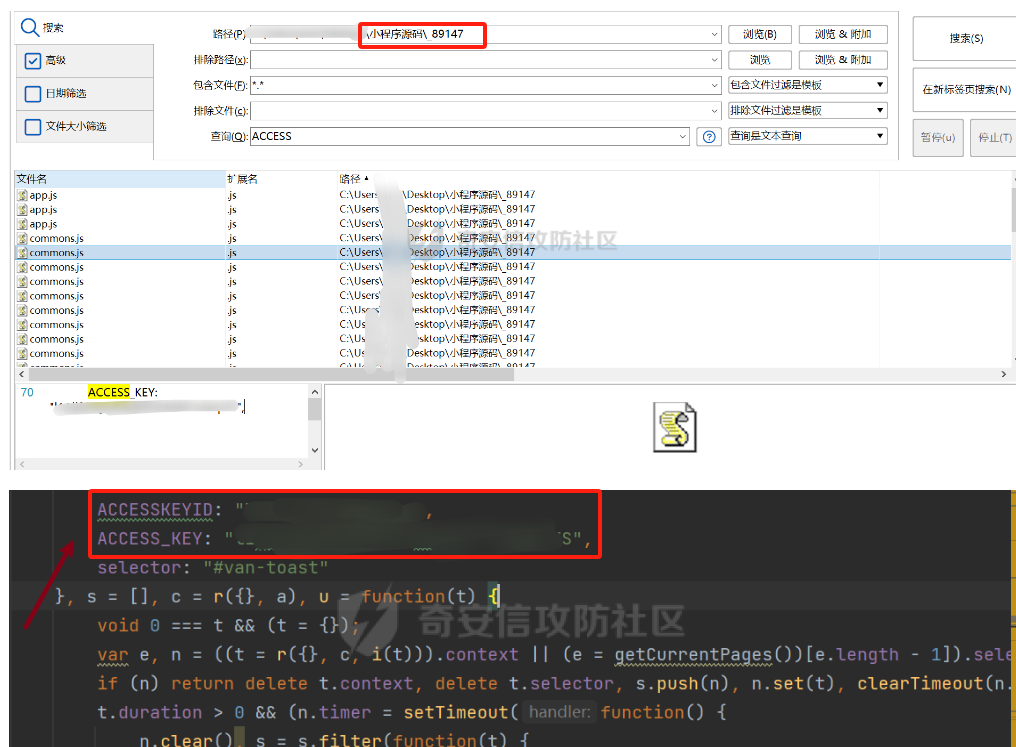Click the results list left scroll arrow

click(21, 374)
